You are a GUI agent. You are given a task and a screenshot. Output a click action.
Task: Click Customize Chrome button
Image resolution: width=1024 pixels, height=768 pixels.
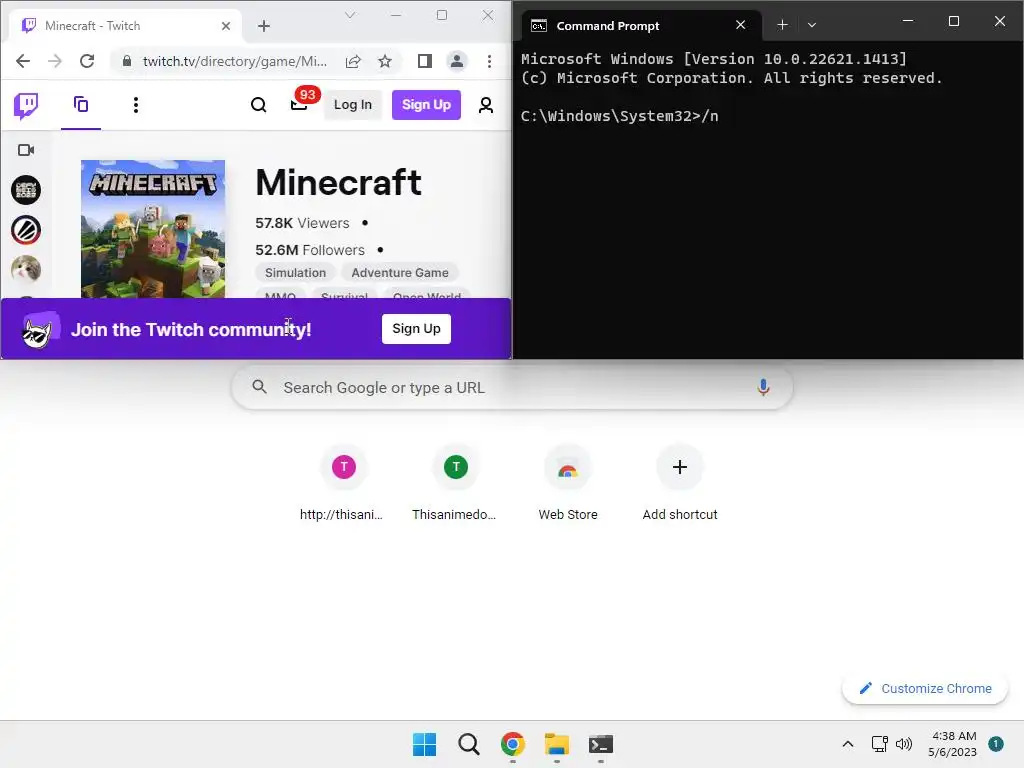click(925, 688)
